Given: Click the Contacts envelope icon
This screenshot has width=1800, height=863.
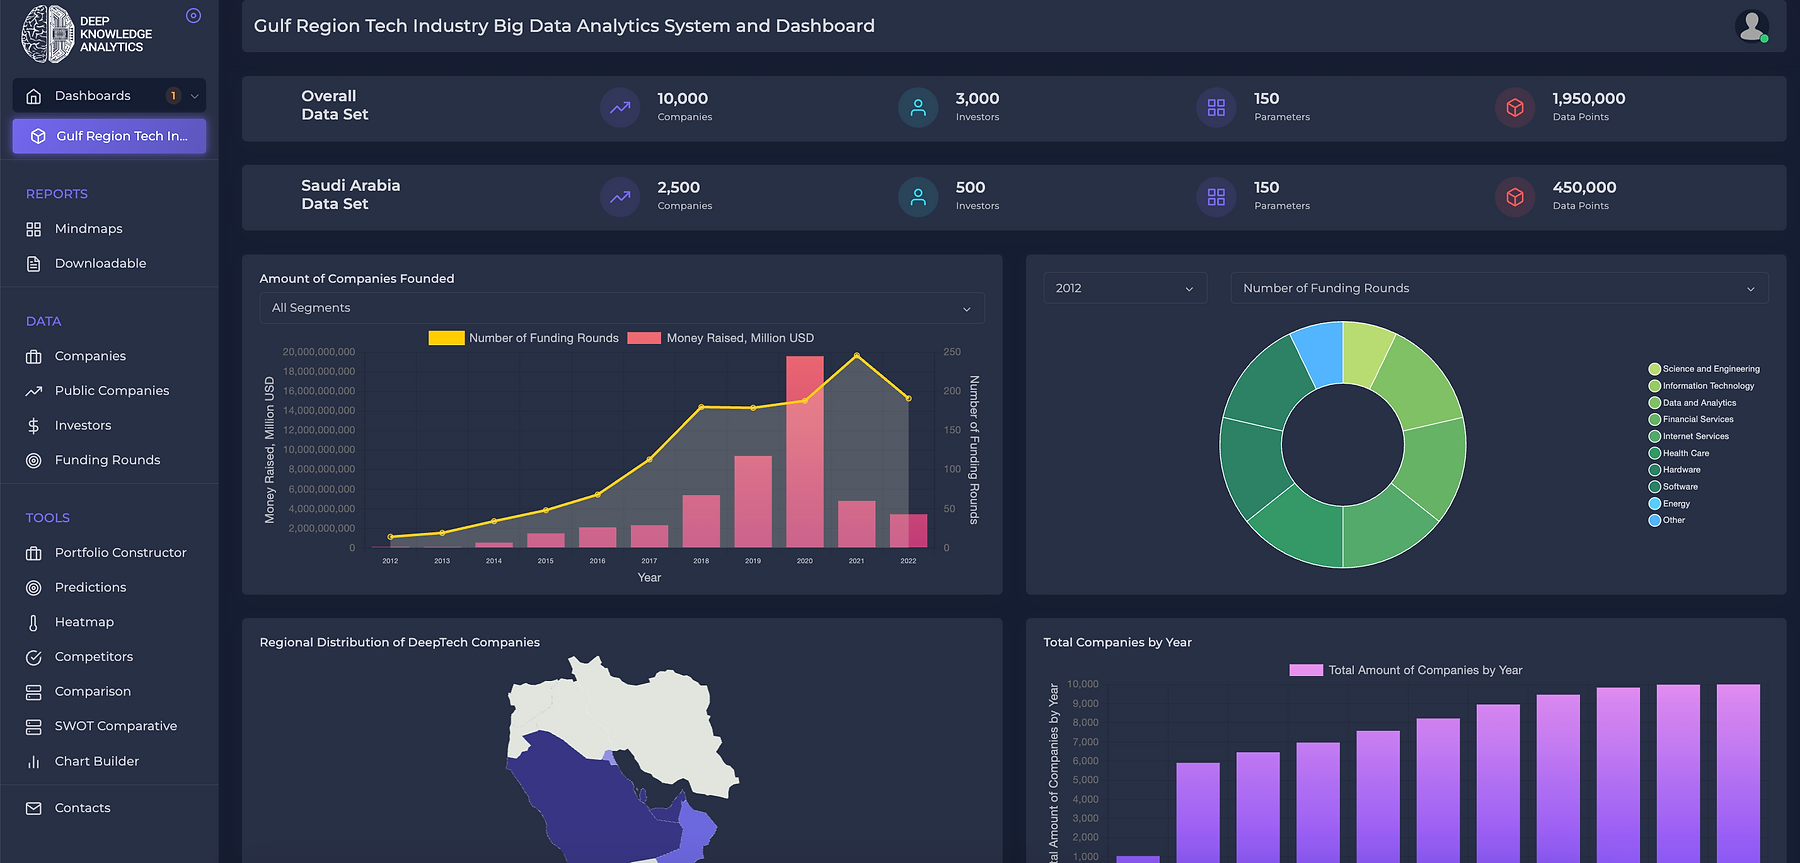Looking at the screenshot, I should click(x=33, y=808).
